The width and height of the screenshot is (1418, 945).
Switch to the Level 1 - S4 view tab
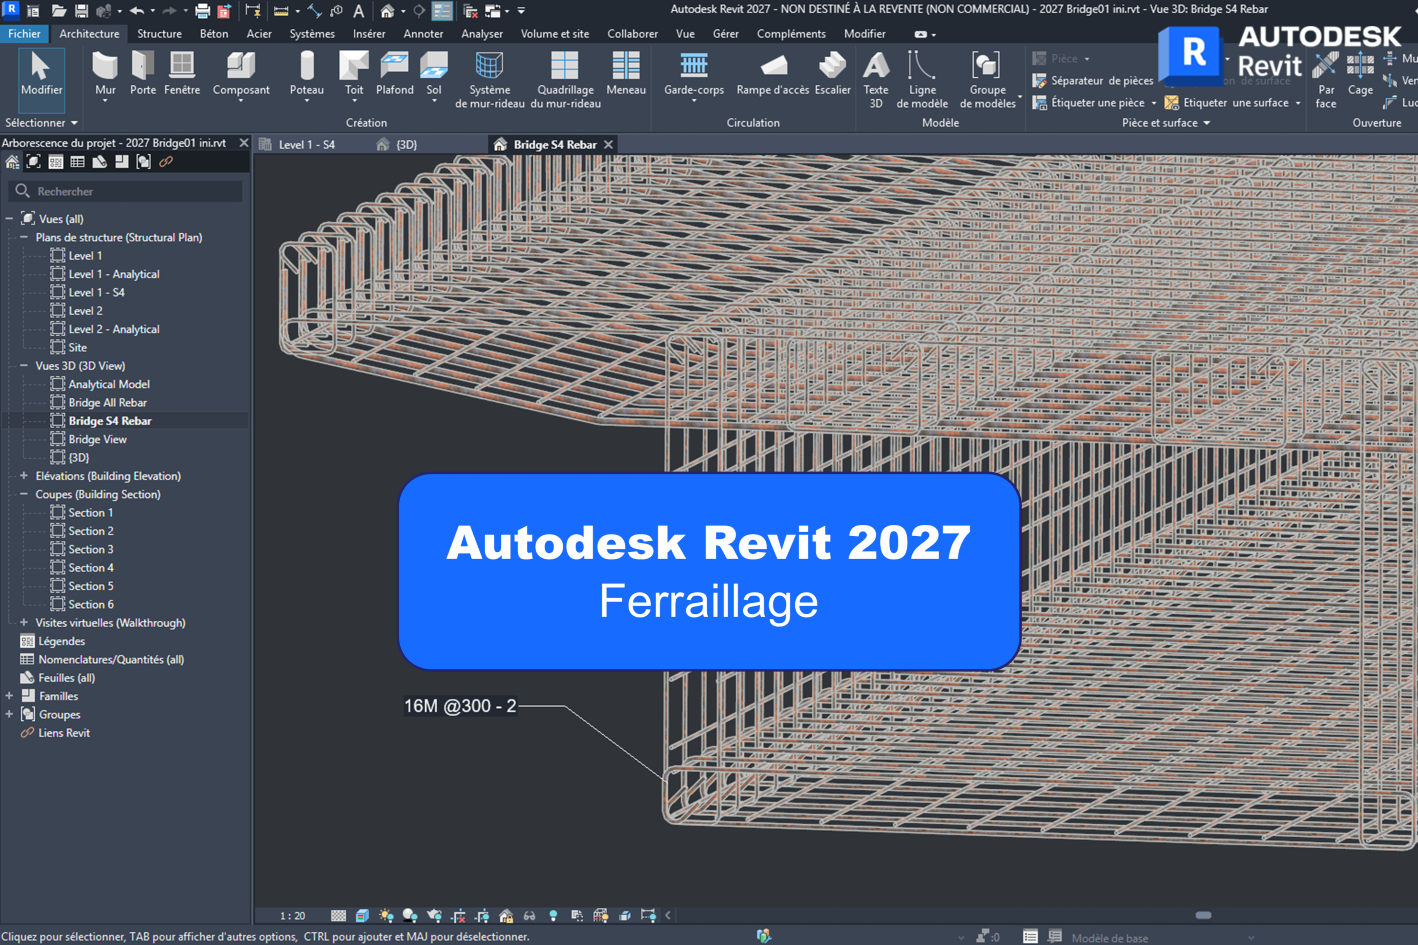[306, 145]
